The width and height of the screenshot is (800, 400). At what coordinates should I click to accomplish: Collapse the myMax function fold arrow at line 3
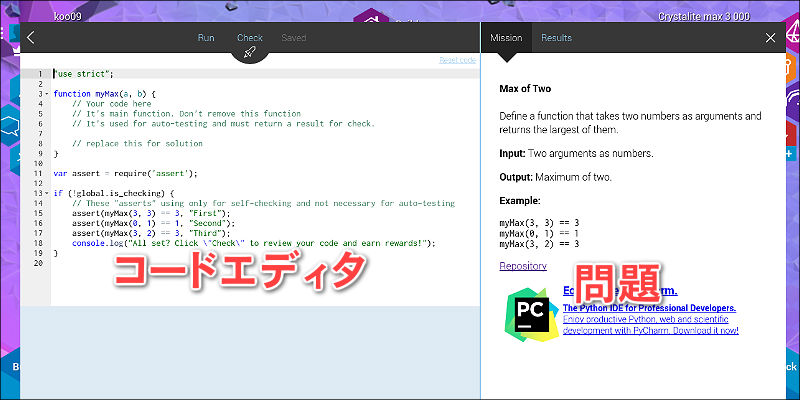47,94
